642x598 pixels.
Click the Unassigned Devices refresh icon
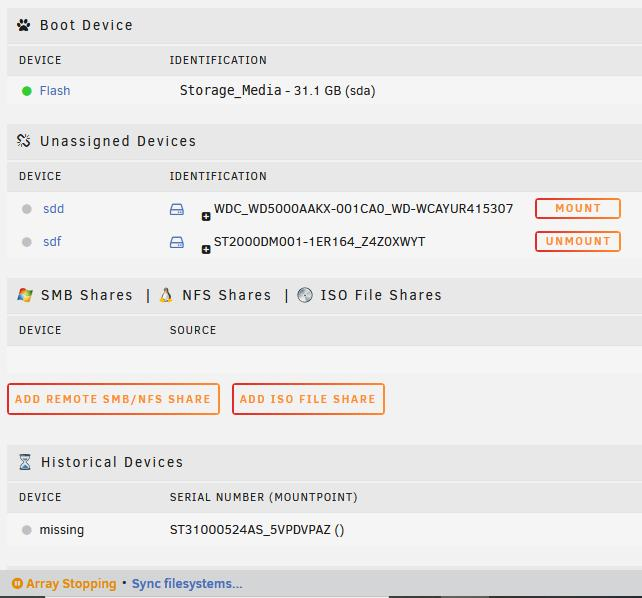click(24, 141)
